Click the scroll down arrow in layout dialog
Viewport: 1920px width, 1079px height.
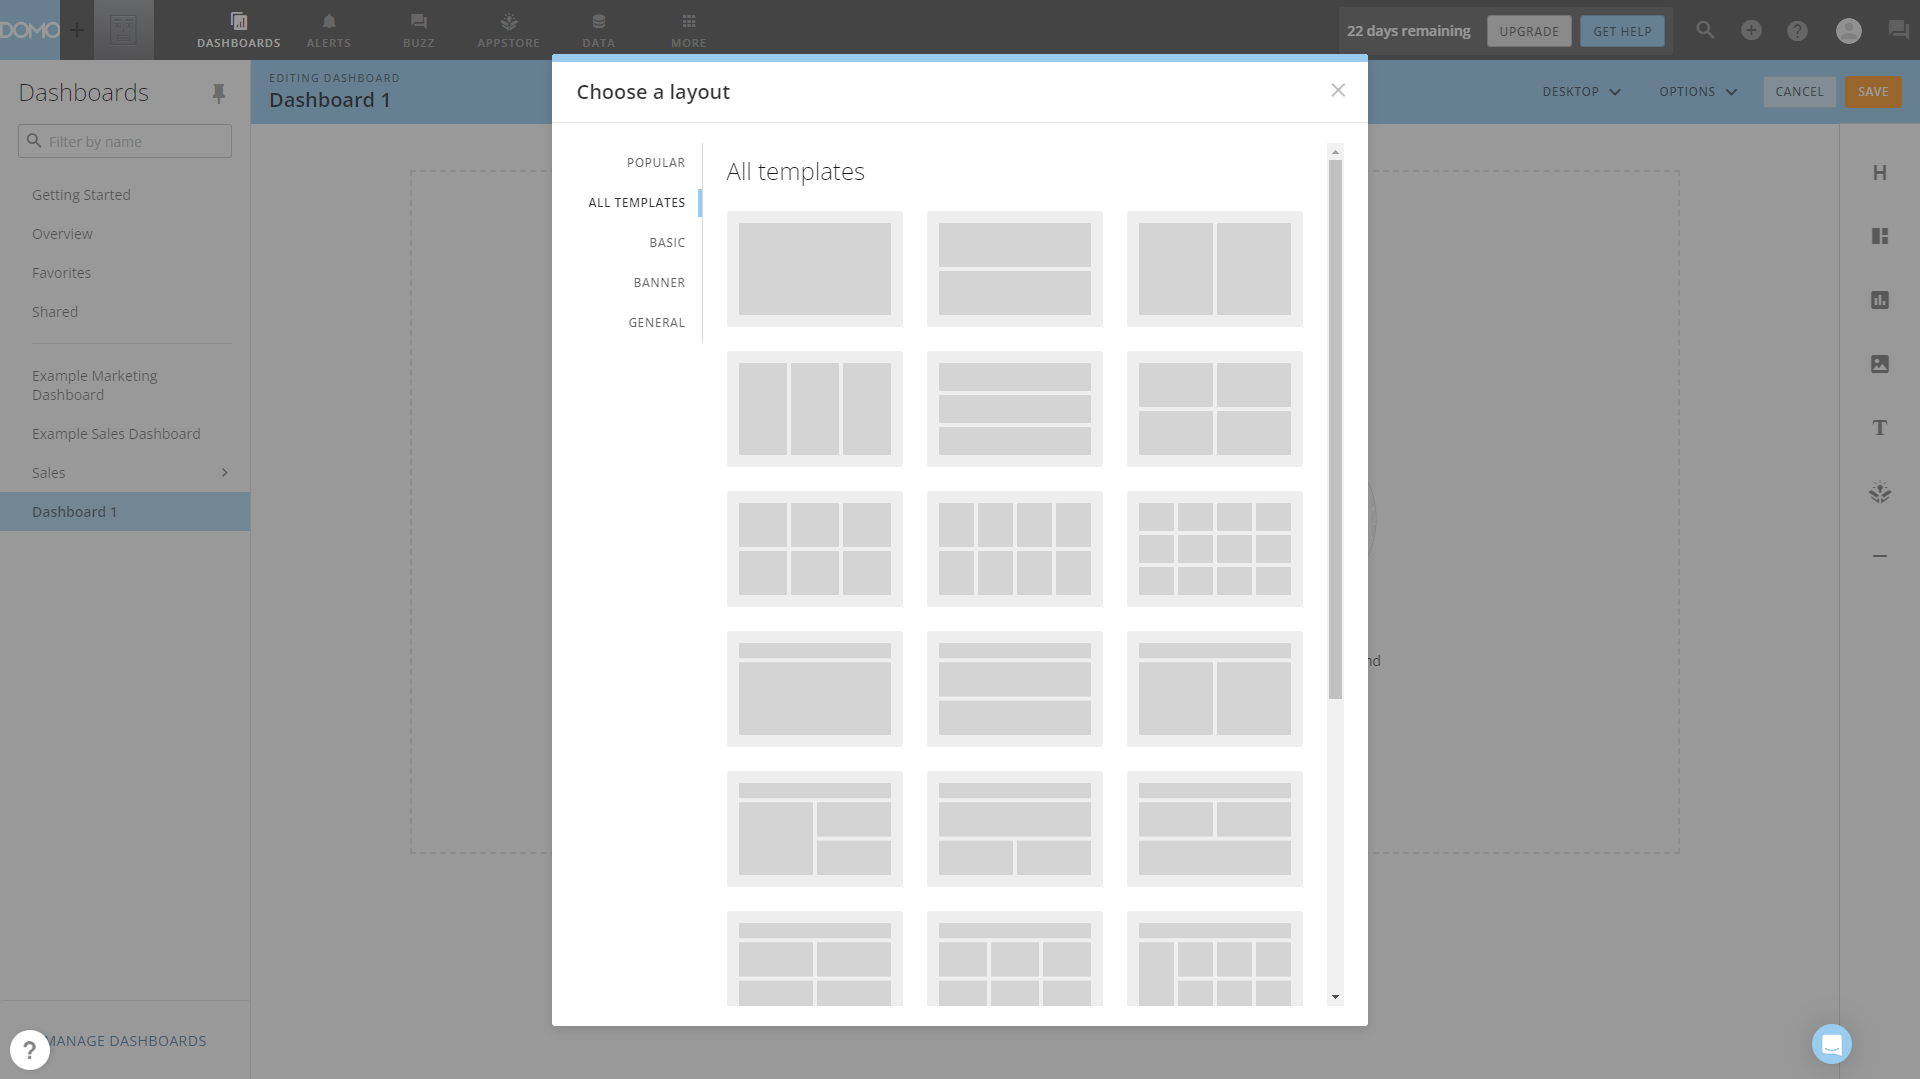coord(1335,997)
